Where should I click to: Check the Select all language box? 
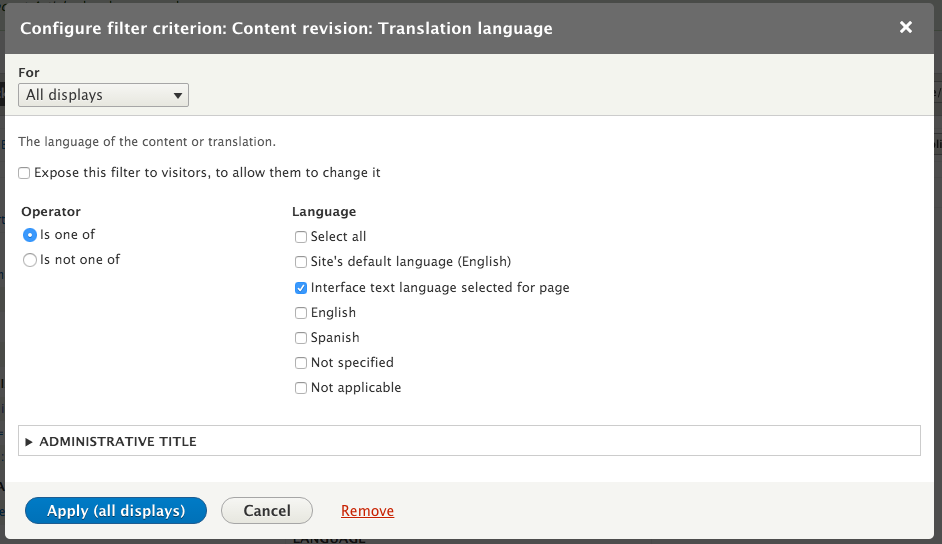[301, 237]
